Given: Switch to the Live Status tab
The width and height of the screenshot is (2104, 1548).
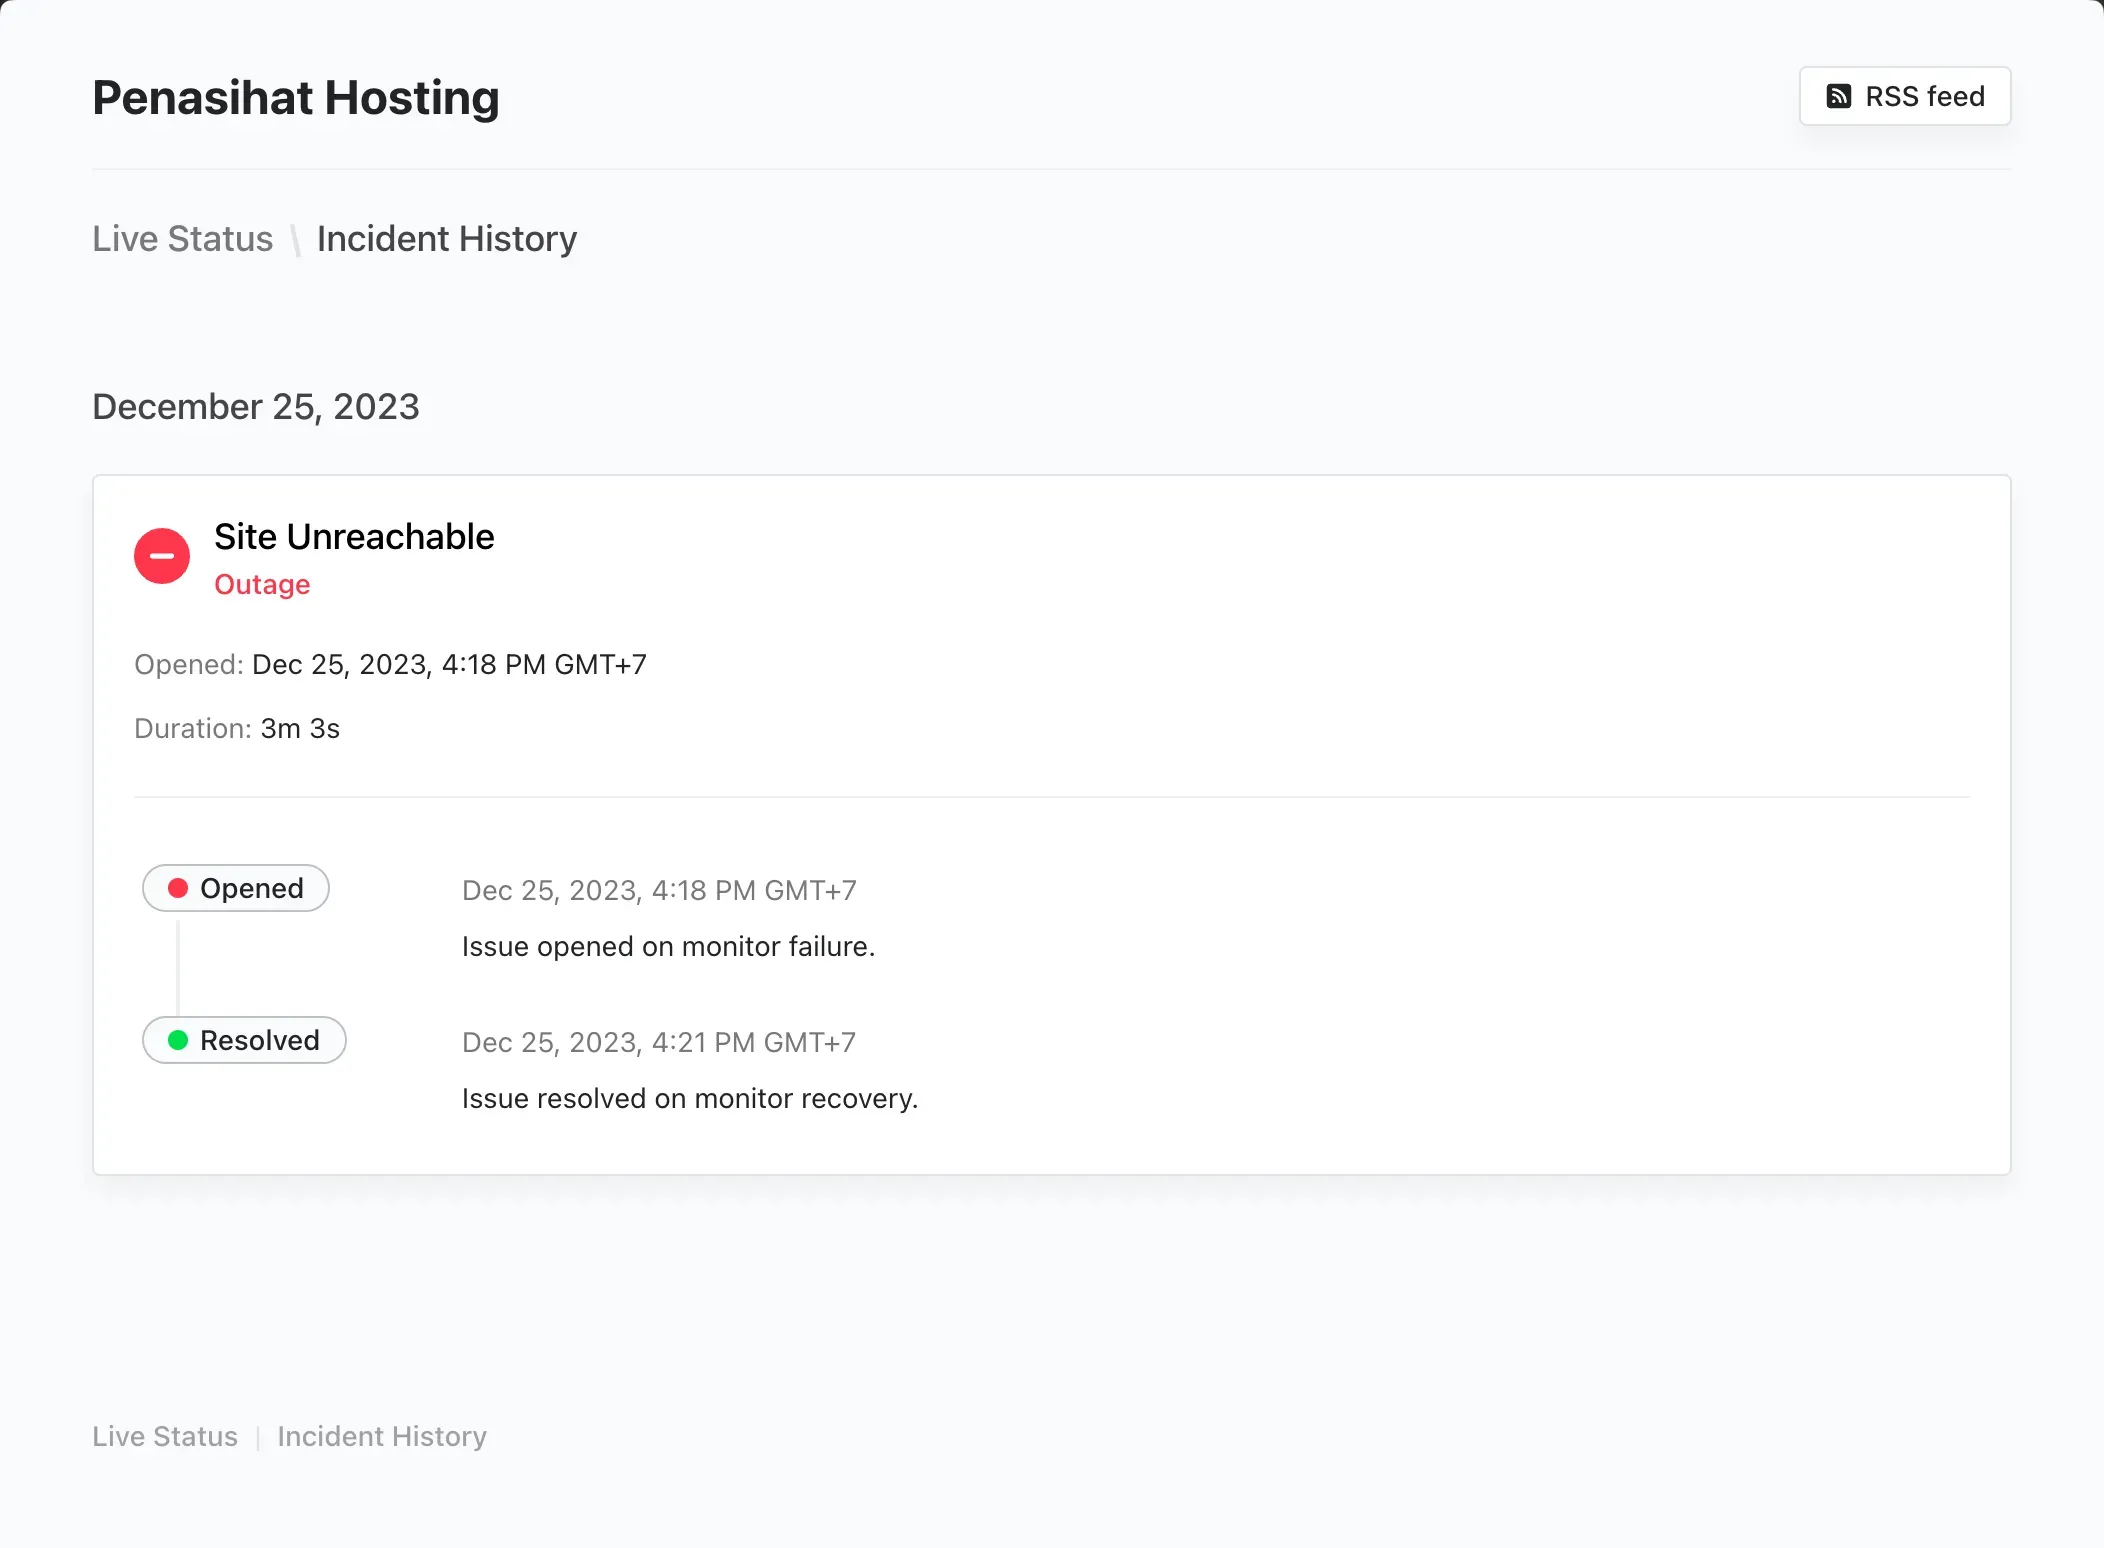Looking at the screenshot, I should (x=182, y=239).
